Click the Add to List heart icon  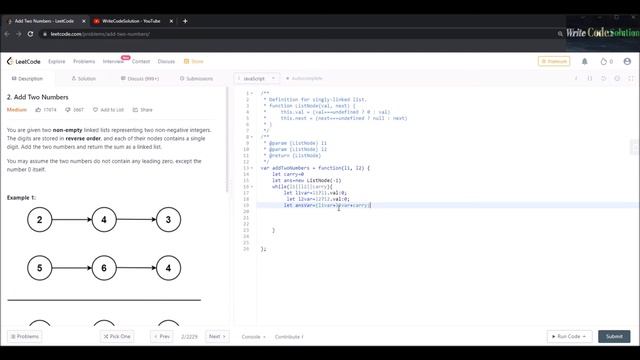[96, 109]
